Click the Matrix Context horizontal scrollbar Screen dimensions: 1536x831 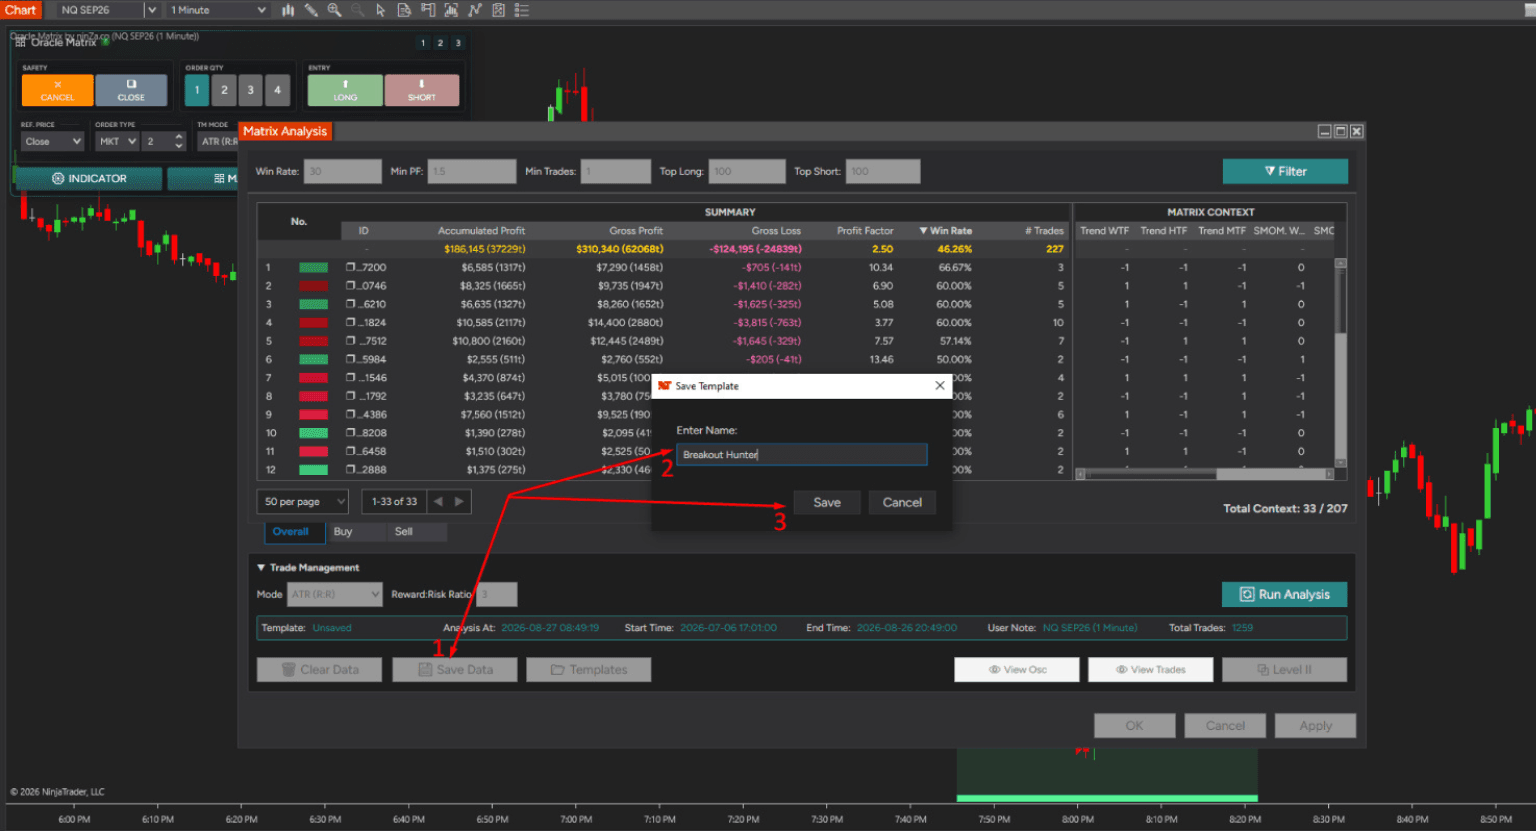[x=1205, y=474]
